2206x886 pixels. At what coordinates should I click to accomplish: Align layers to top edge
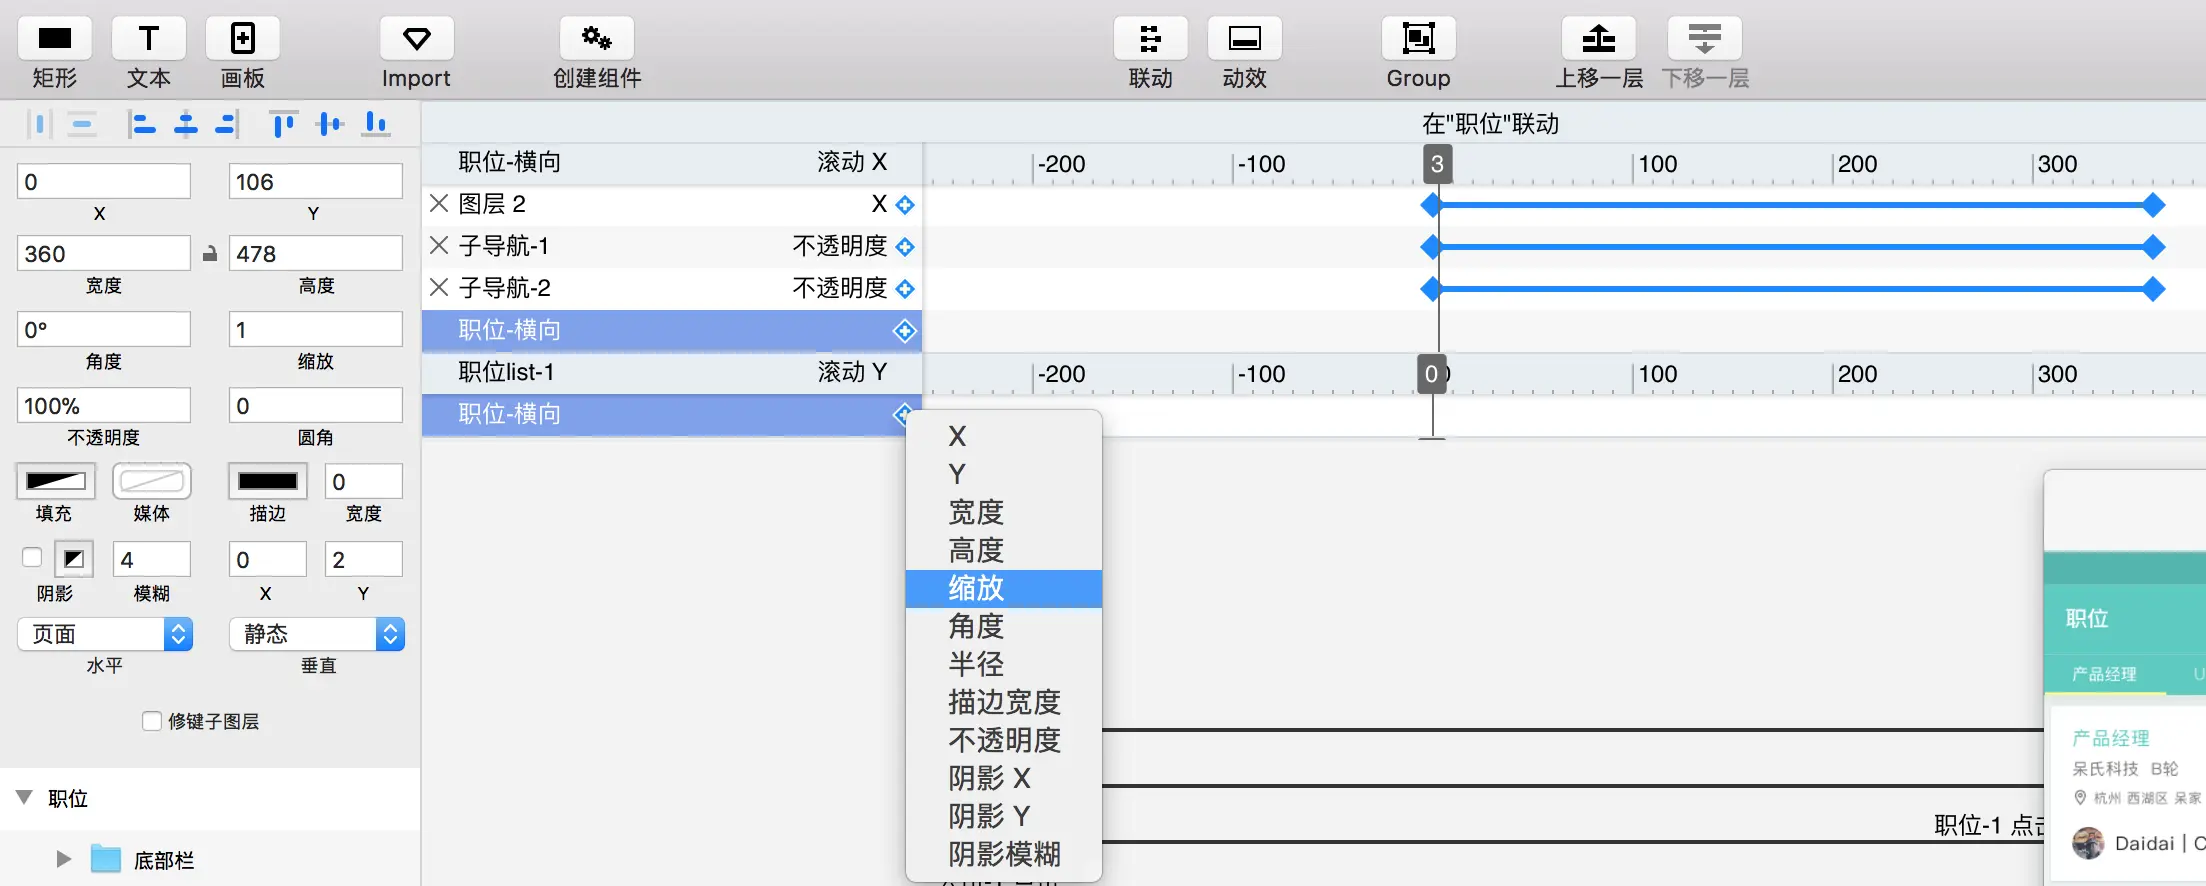point(284,124)
